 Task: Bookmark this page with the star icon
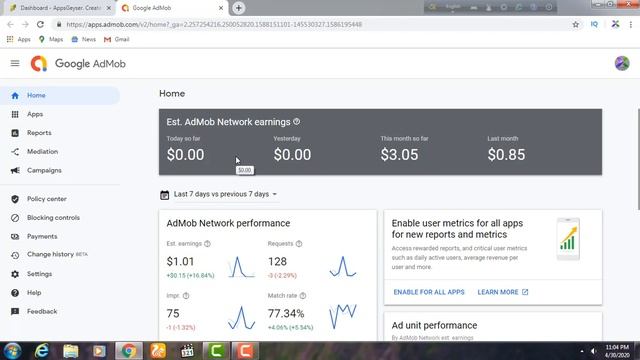click(x=576, y=24)
